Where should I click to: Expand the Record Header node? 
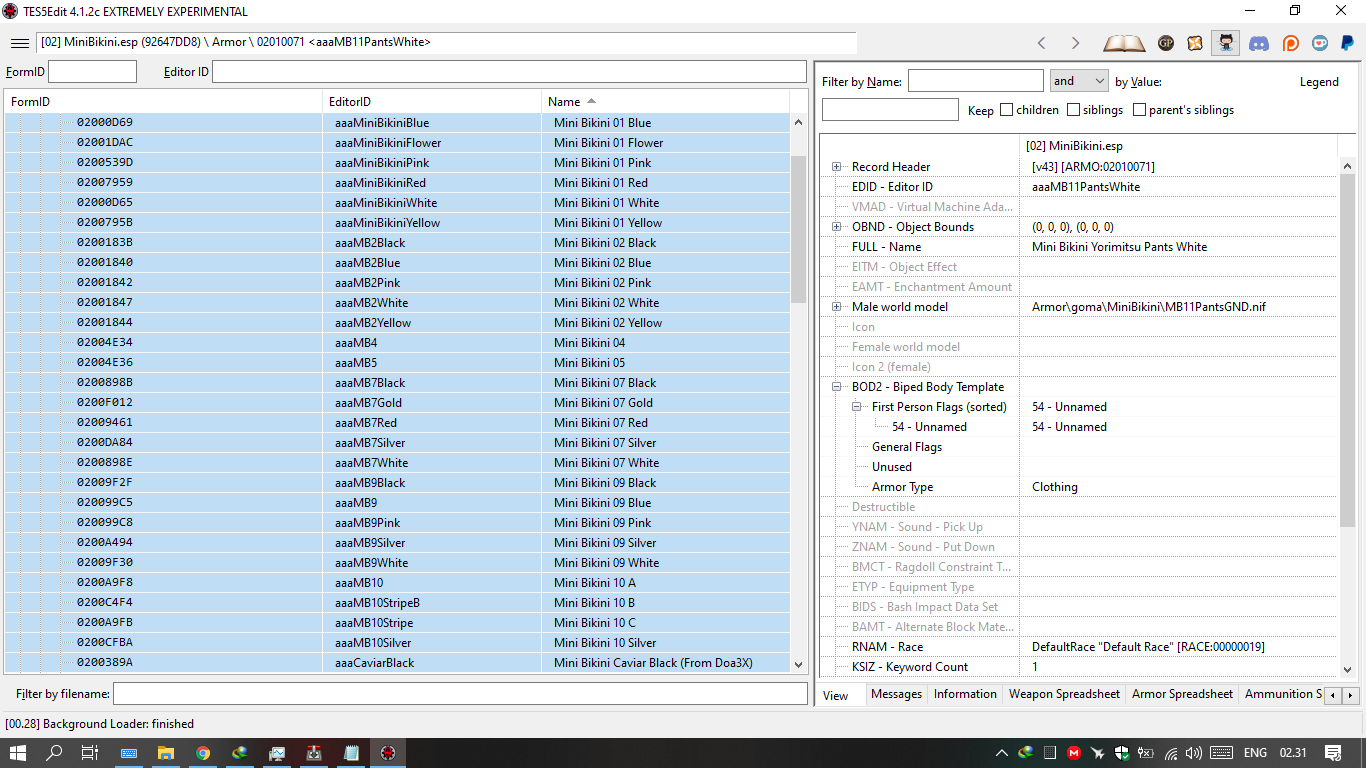coord(836,167)
